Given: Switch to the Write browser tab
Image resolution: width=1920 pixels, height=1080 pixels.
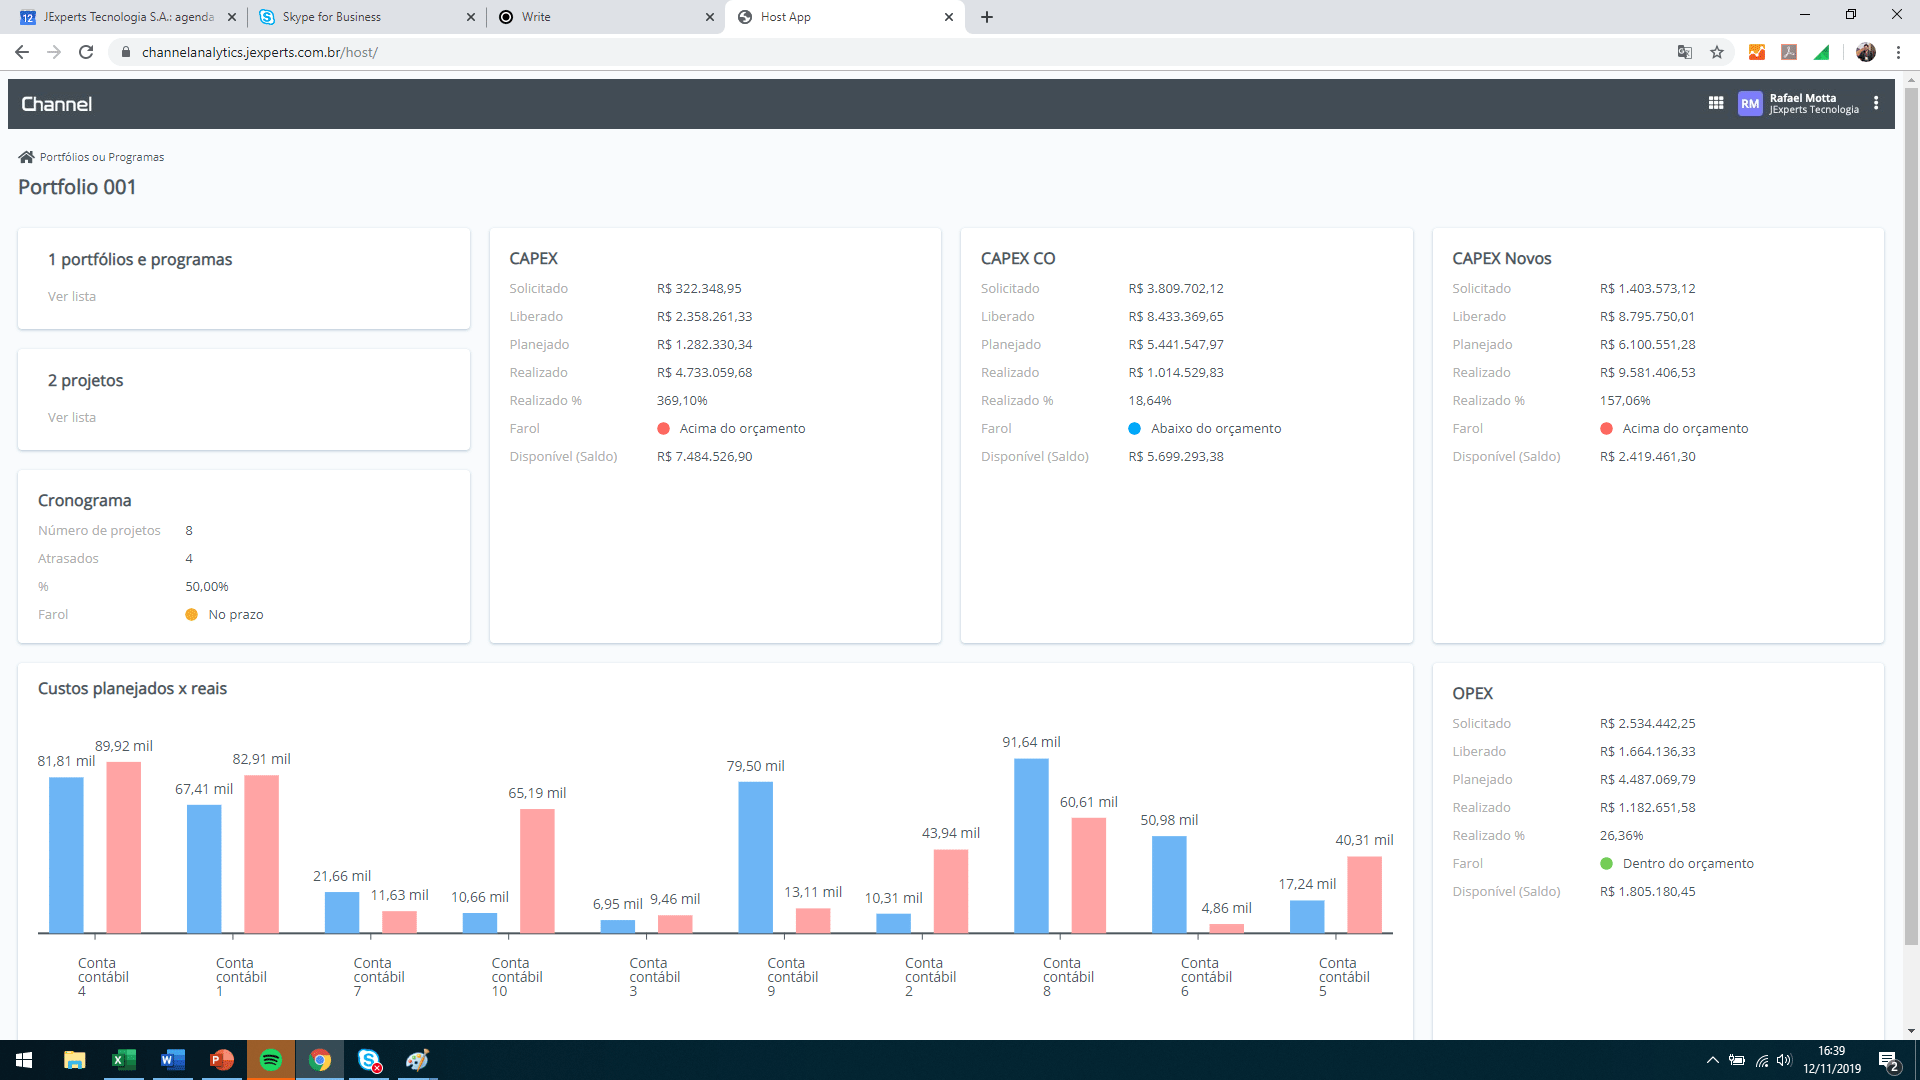Looking at the screenshot, I should click(536, 17).
